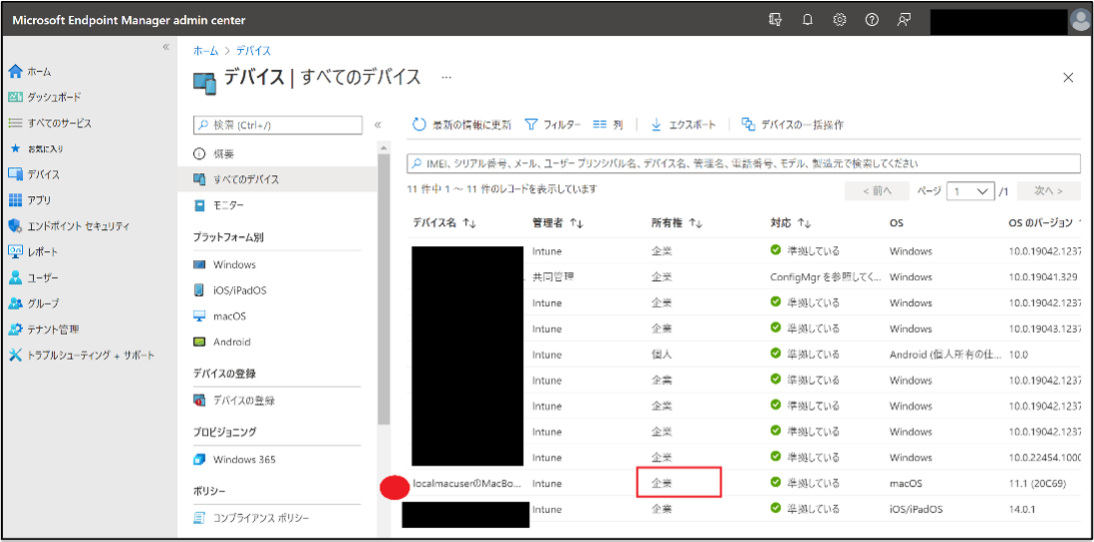Open フィルター options
Screen dimensions: 1094x542
click(x=553, y=125)
